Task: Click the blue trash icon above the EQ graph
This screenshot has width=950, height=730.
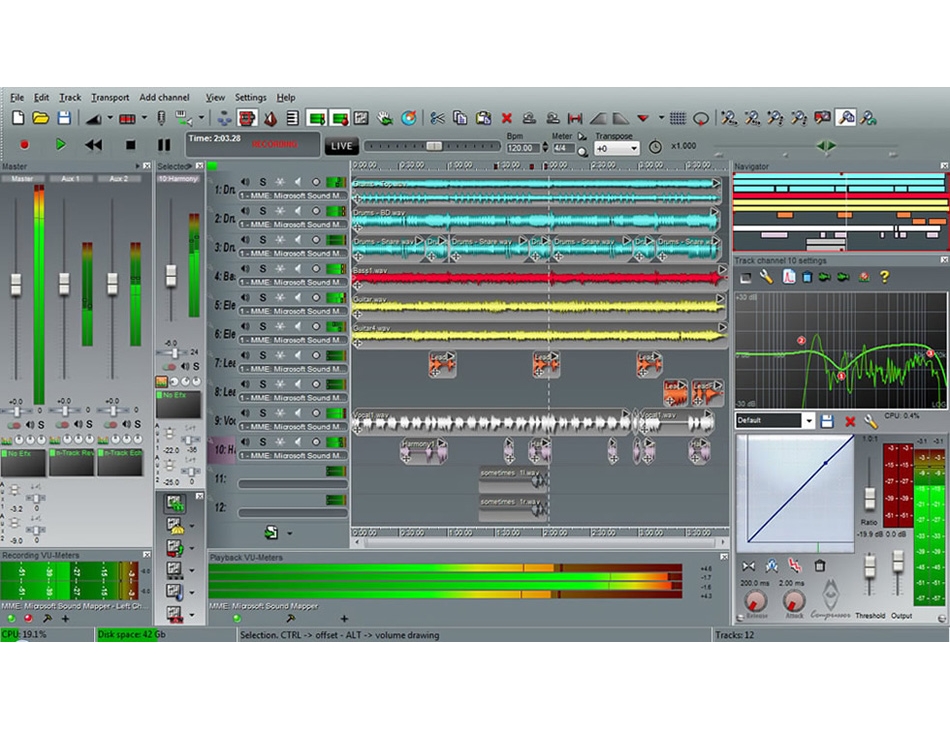Action: coord(806,277)
